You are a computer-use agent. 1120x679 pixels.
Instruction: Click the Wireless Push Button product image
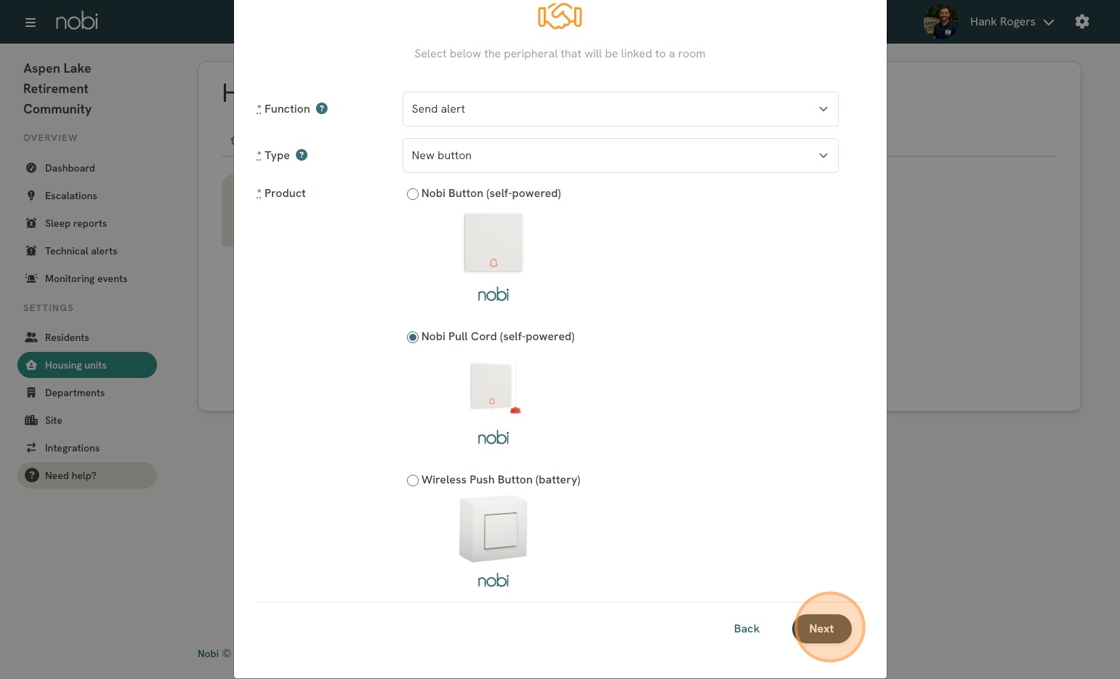(493, 530)
